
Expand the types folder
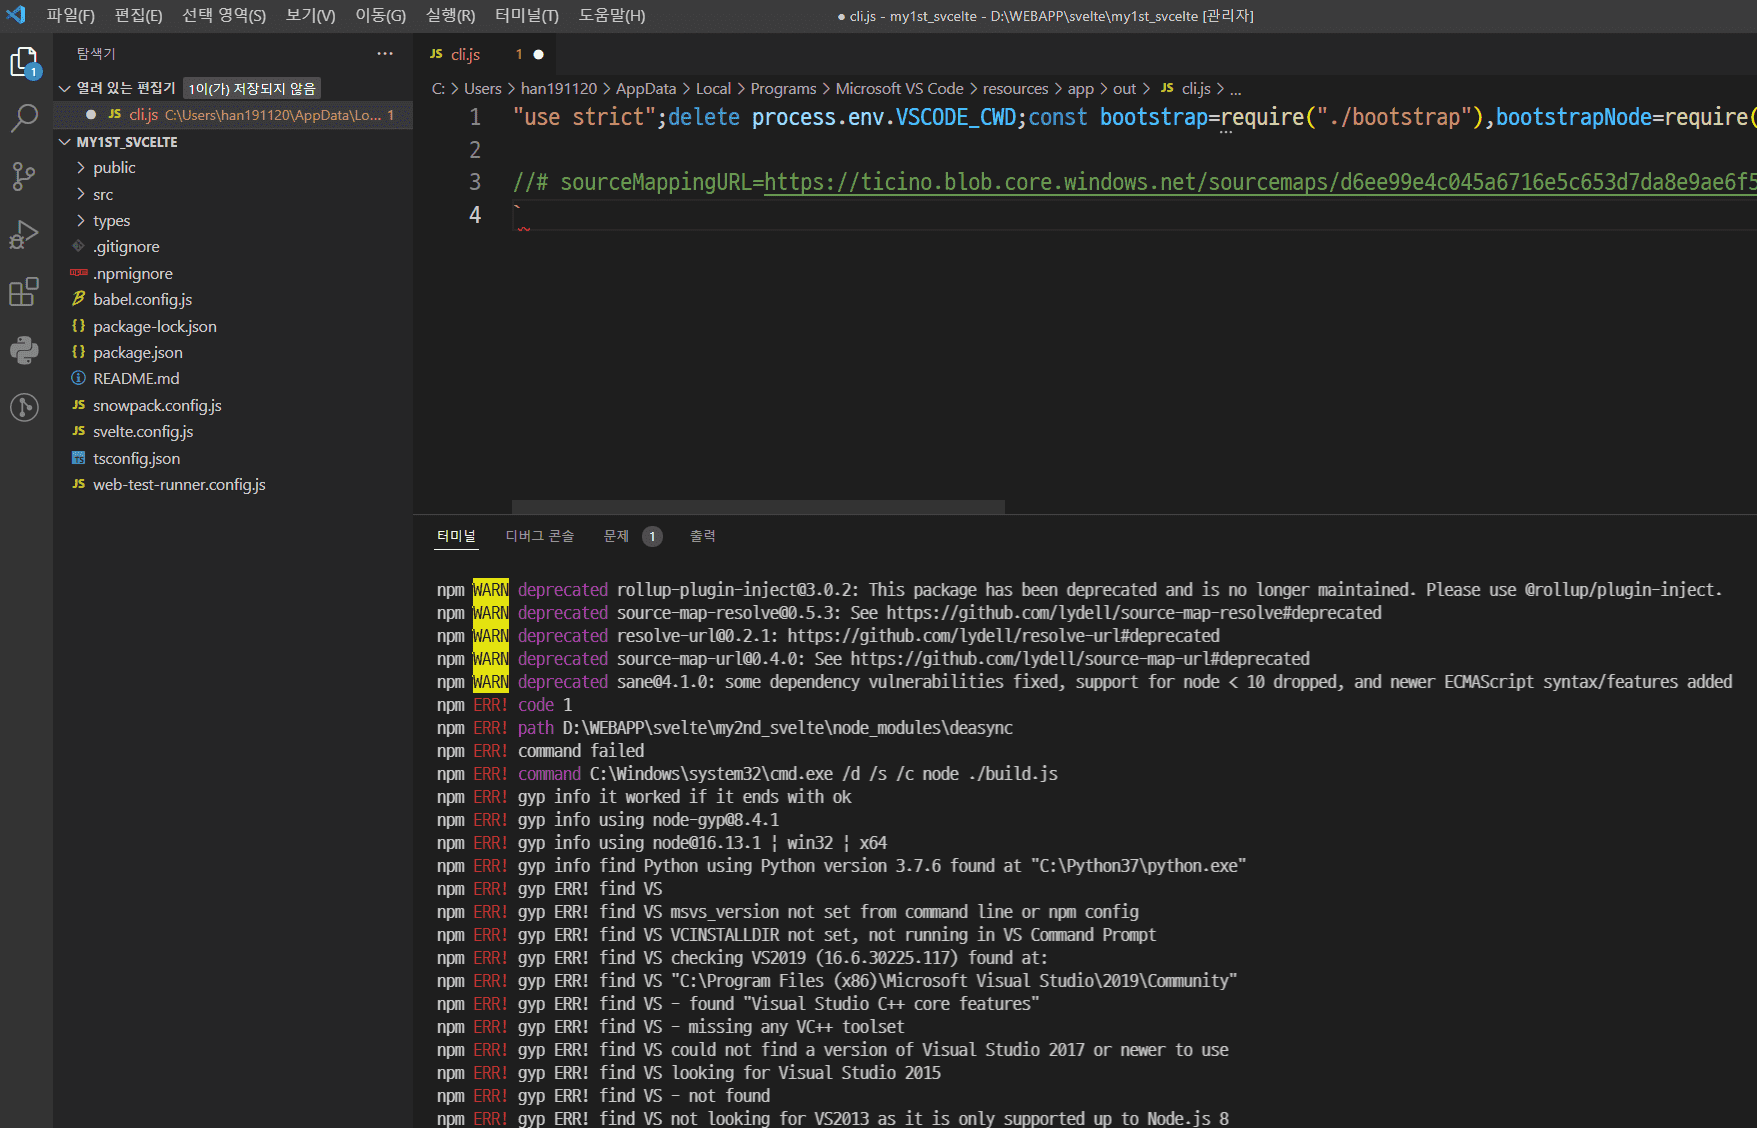click(x=111, y=221)
